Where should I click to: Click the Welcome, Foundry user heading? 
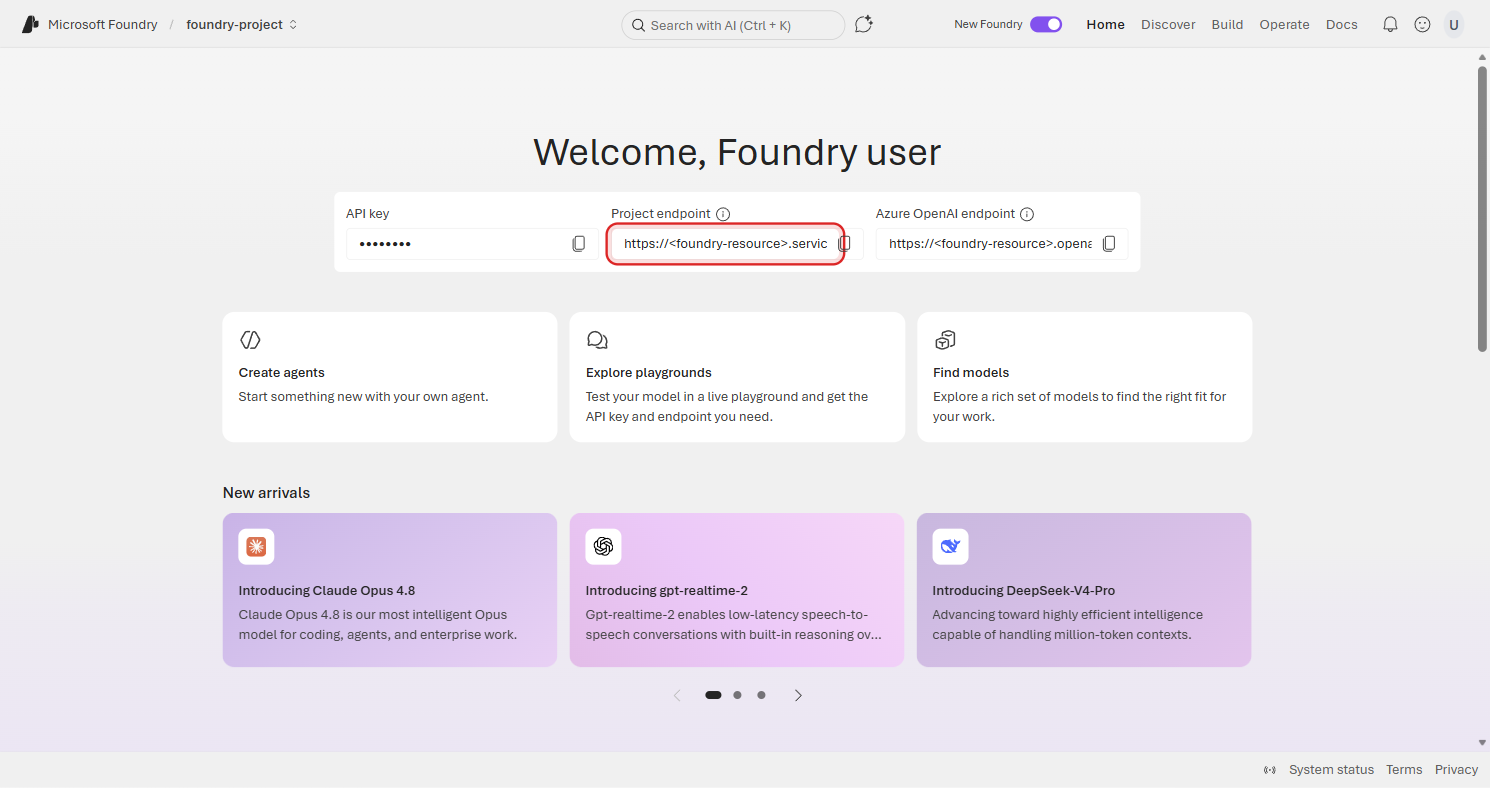click(x=737, y=152)
